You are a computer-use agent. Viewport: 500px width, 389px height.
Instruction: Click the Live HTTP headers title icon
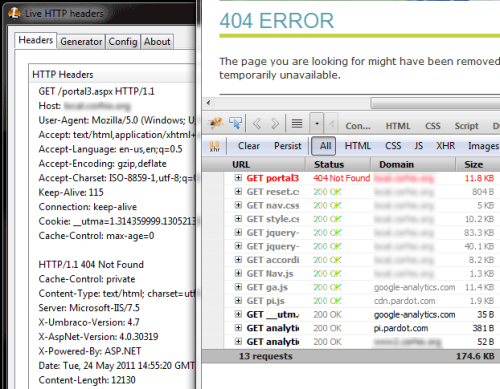(x=14, y=13)
